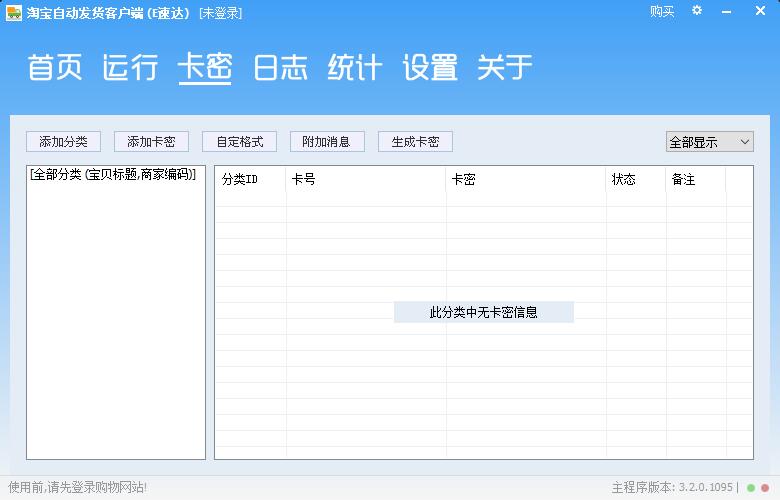Open the 运行 tab

(x=130, y=68)
